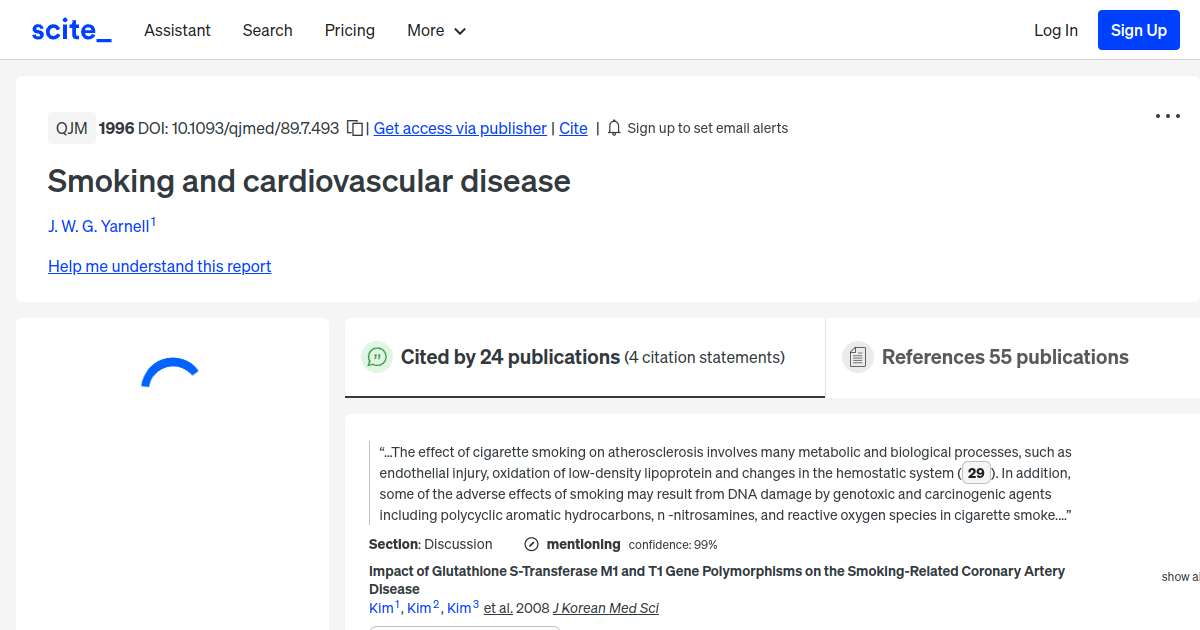Click Get access via publisher
This screenshot has width=1200, height=630.
point(459,128)
